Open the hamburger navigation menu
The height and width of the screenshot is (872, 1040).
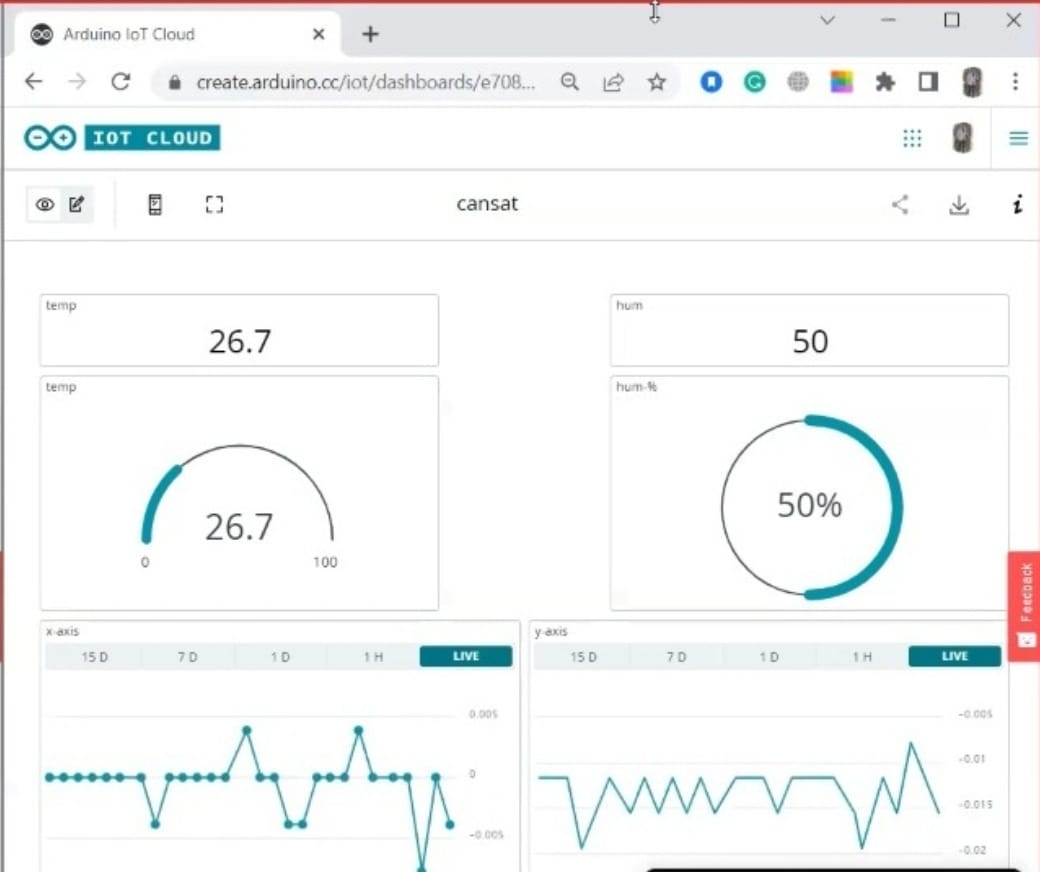(1018, 139)
